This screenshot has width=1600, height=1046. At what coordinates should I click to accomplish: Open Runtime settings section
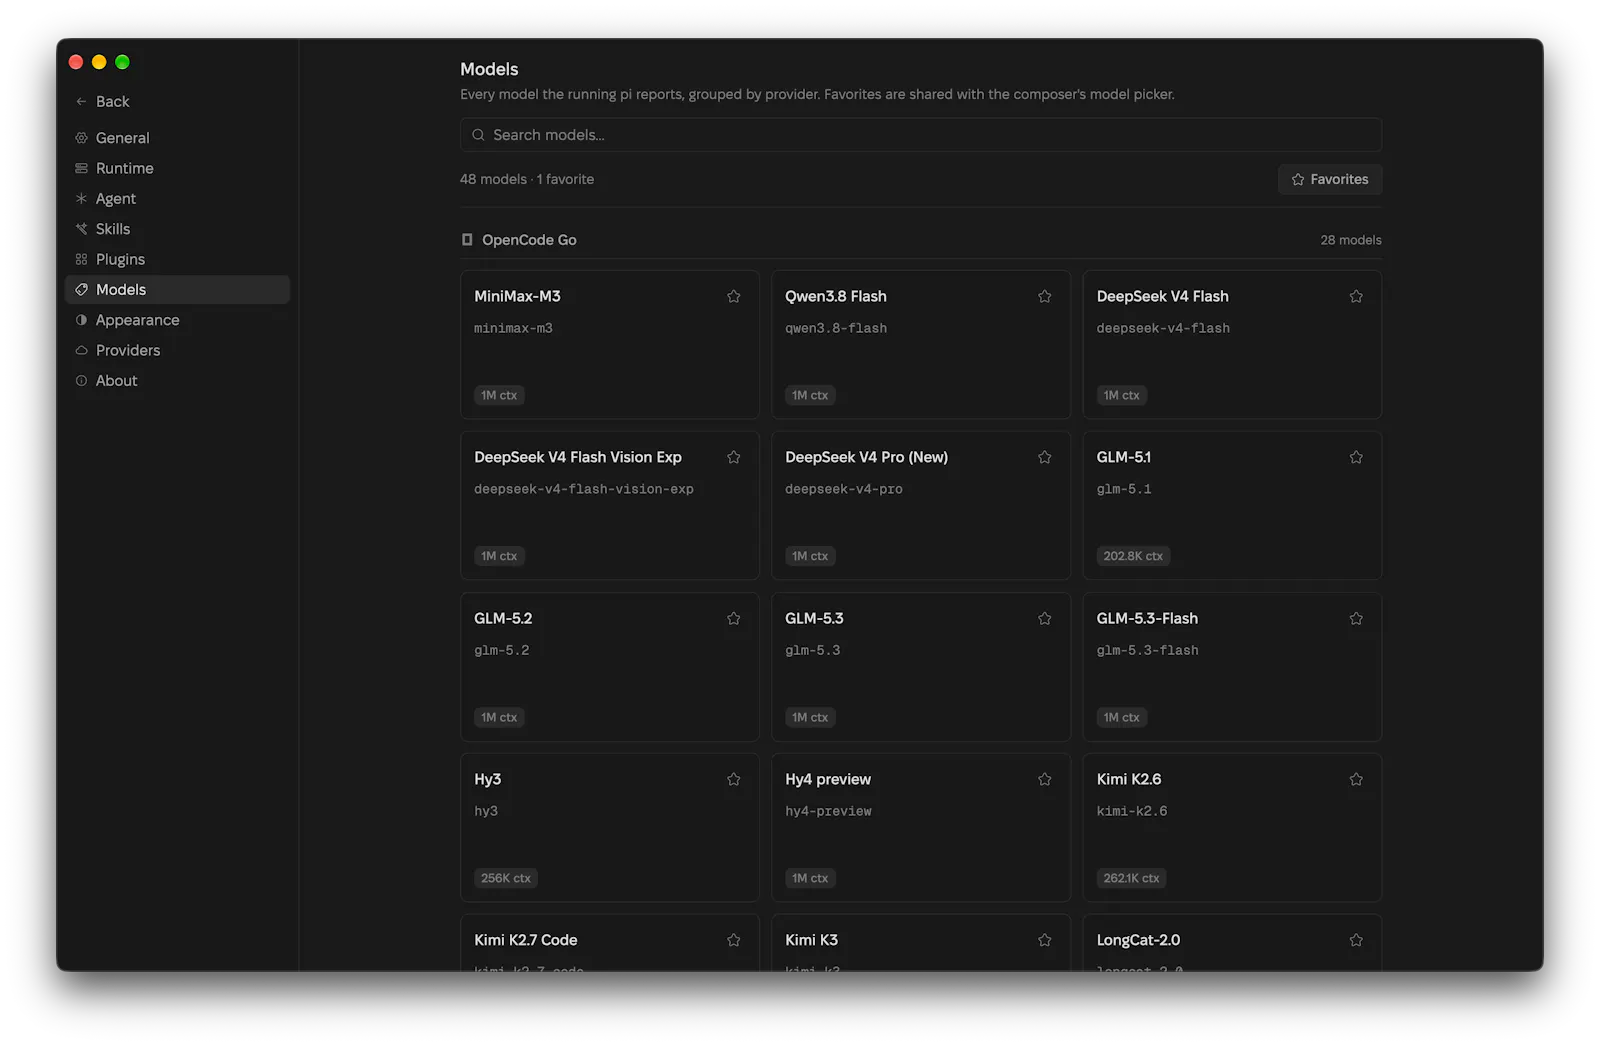tap(177, 168)
